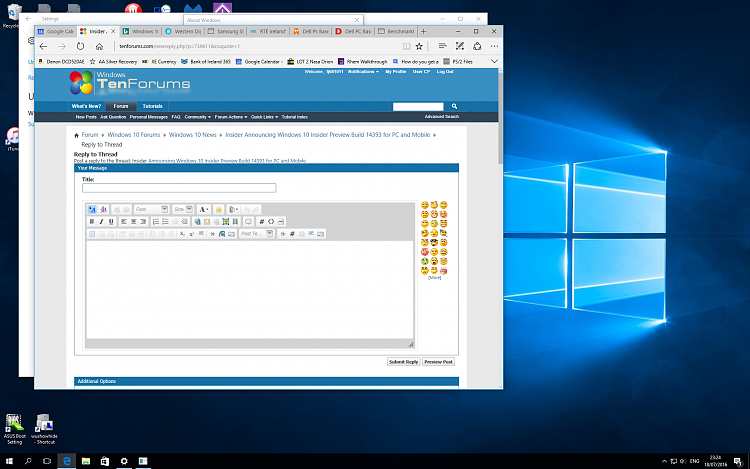Apply superscript formatting
The width and height of the screenshot is (750, 469).
tap(192, 234)
